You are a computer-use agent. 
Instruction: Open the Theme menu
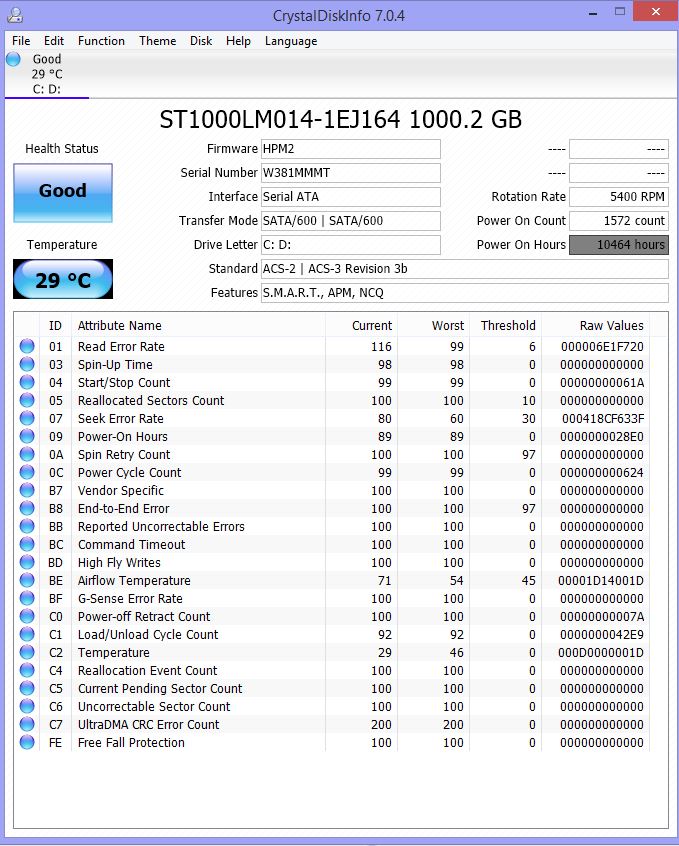(x=158, y=41)
